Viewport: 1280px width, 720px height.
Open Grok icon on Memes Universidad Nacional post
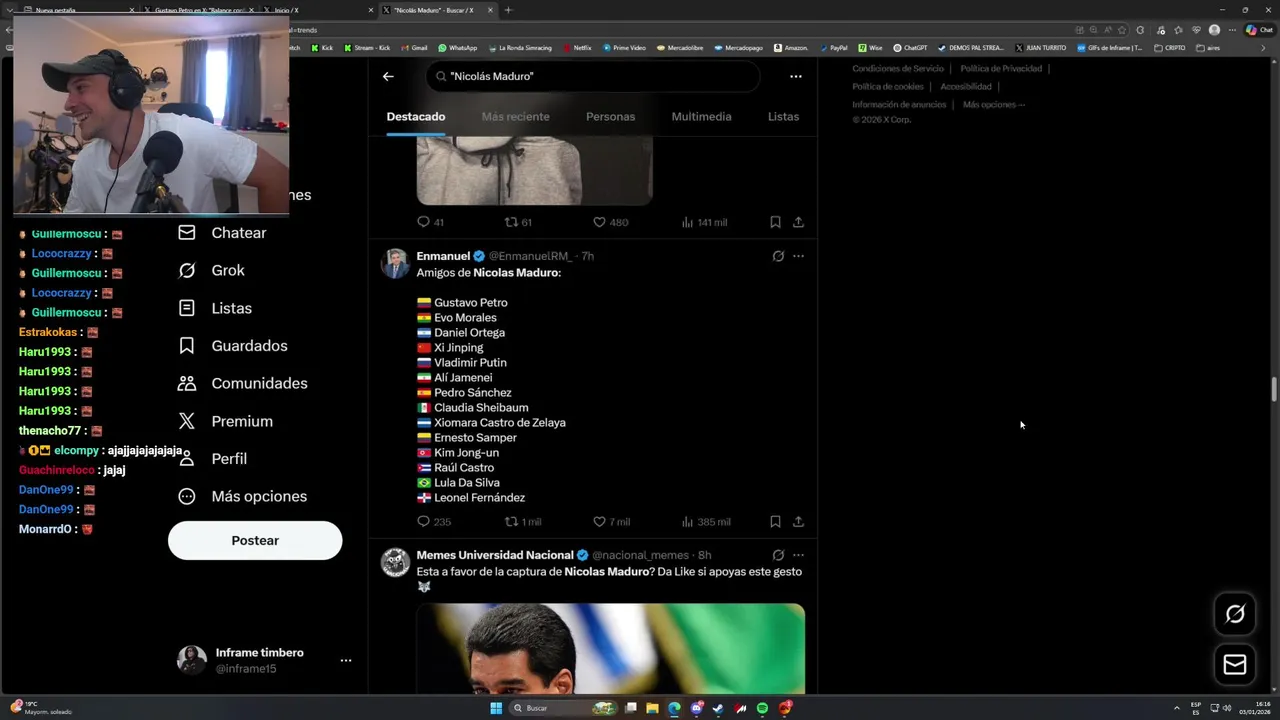pyautogui.click(x=778, y=555)
